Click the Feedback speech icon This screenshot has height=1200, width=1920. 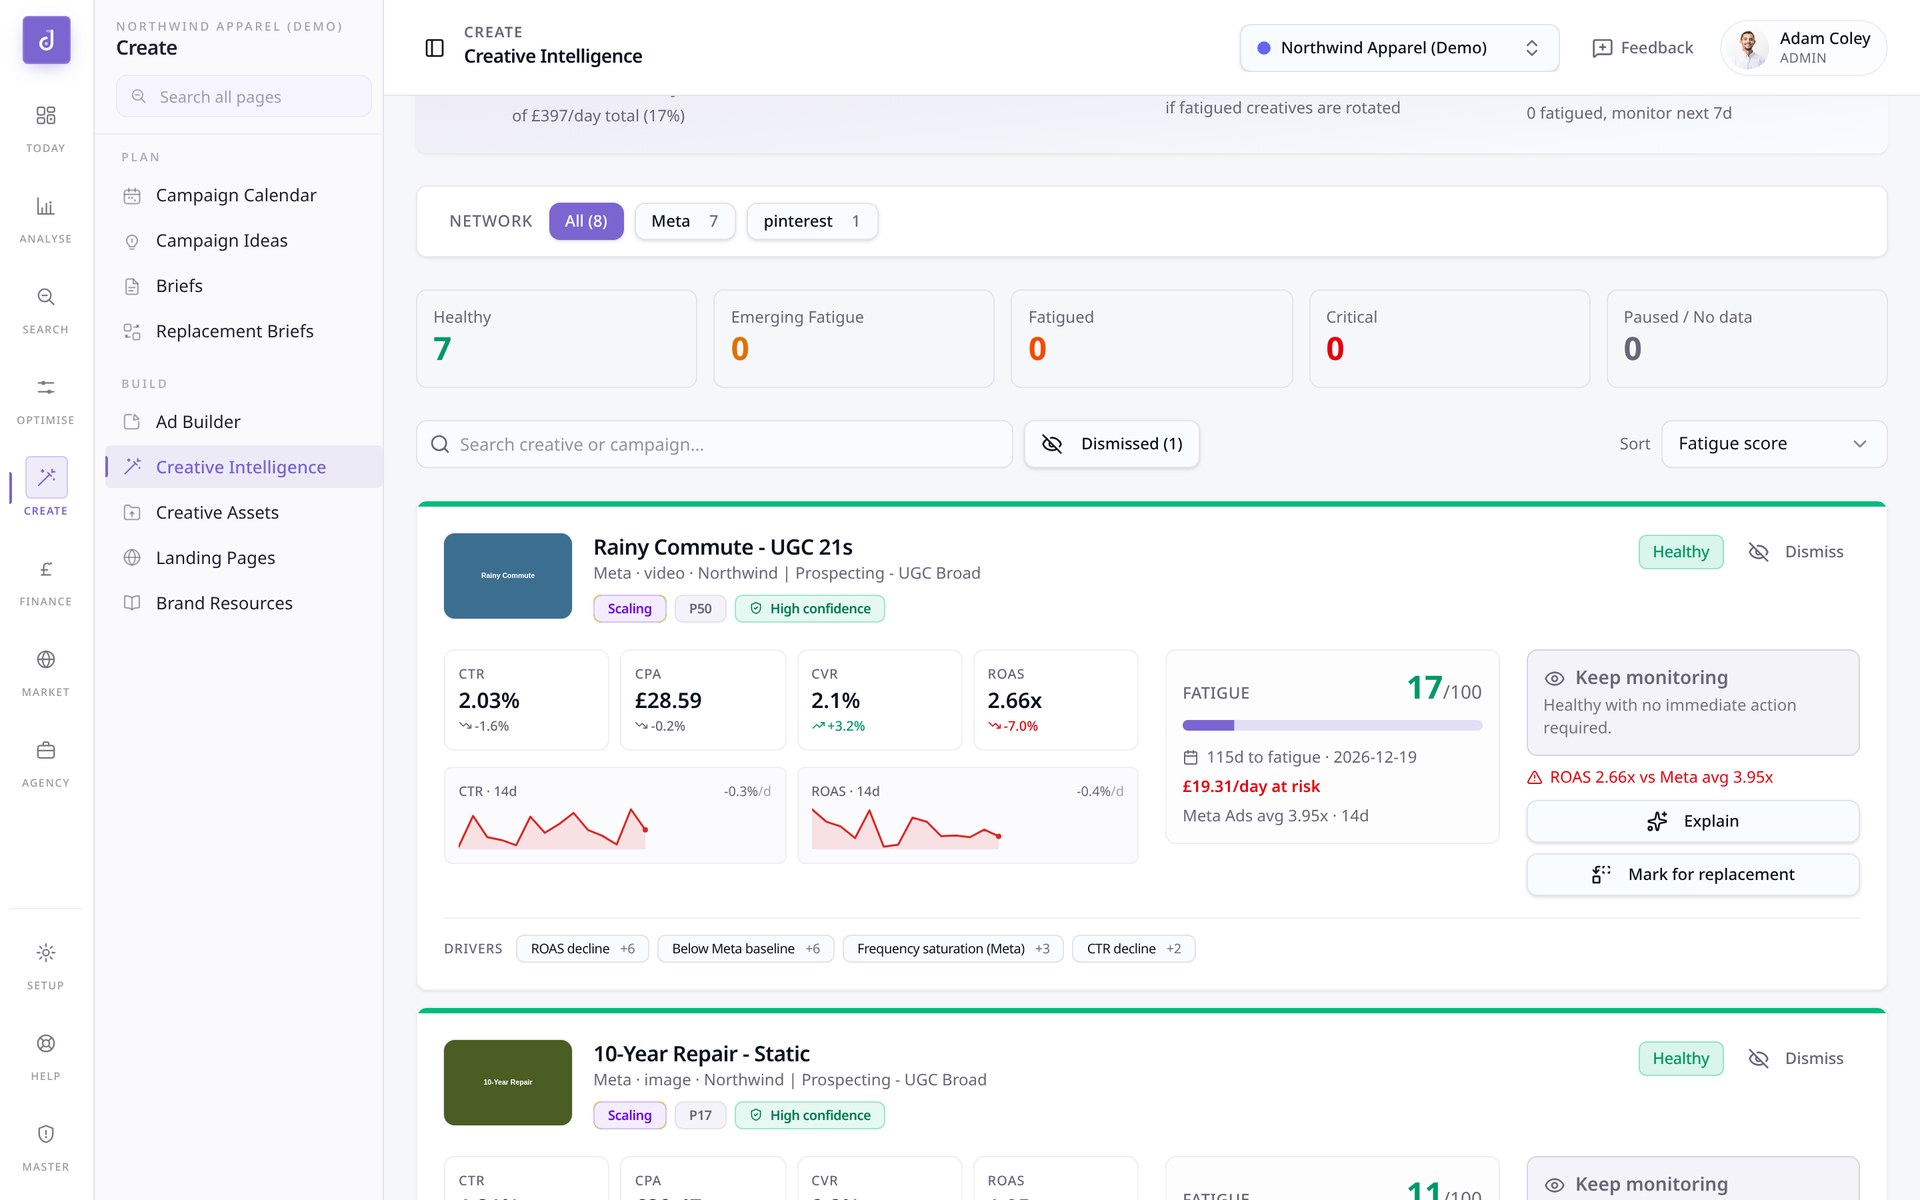coord(1602,48)
